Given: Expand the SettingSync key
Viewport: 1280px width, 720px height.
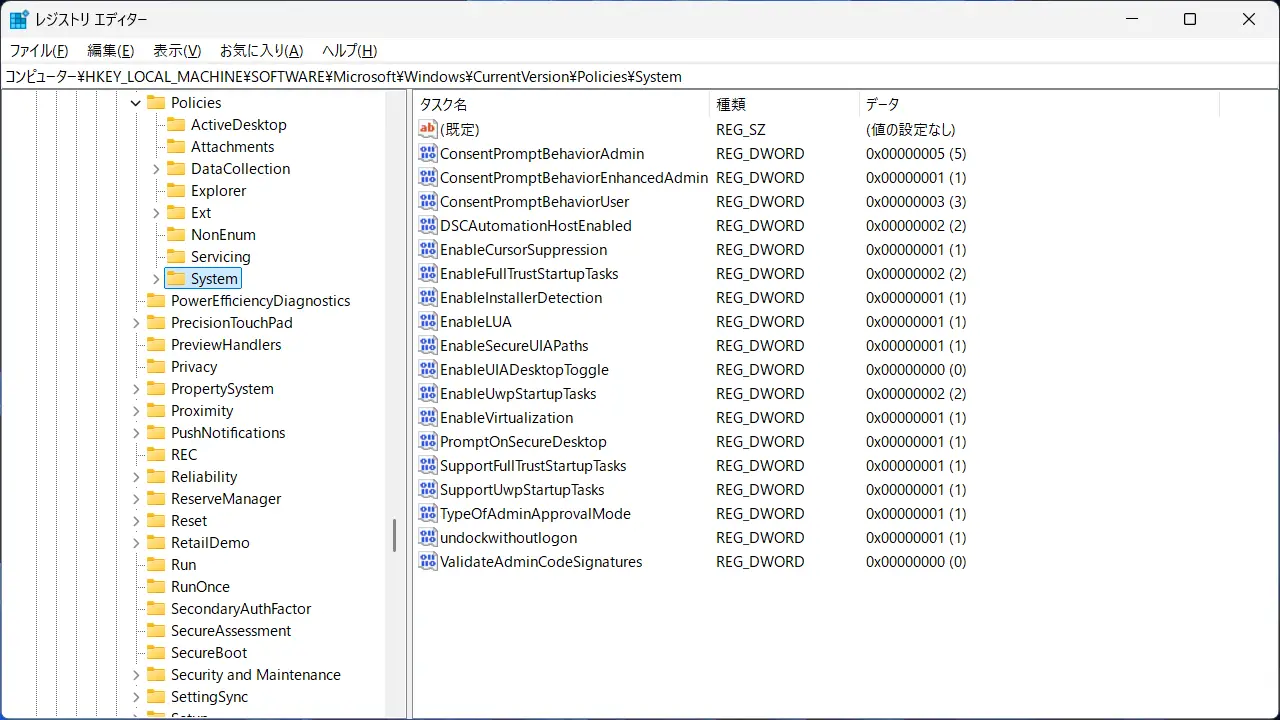Looking at the screenshot, I should pos(136,697).
